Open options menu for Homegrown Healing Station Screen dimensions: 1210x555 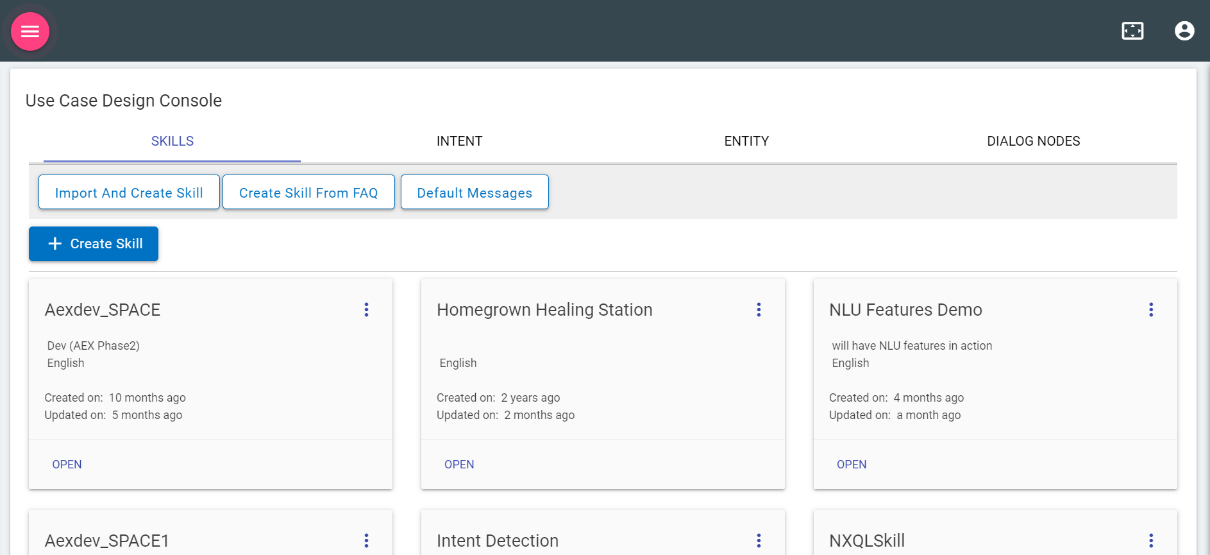point(758,310)
